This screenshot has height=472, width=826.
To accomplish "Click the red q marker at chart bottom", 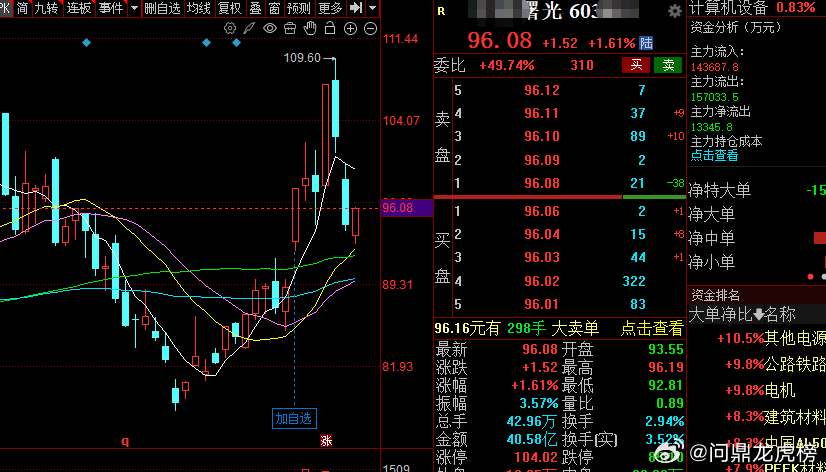I will 125,441.
